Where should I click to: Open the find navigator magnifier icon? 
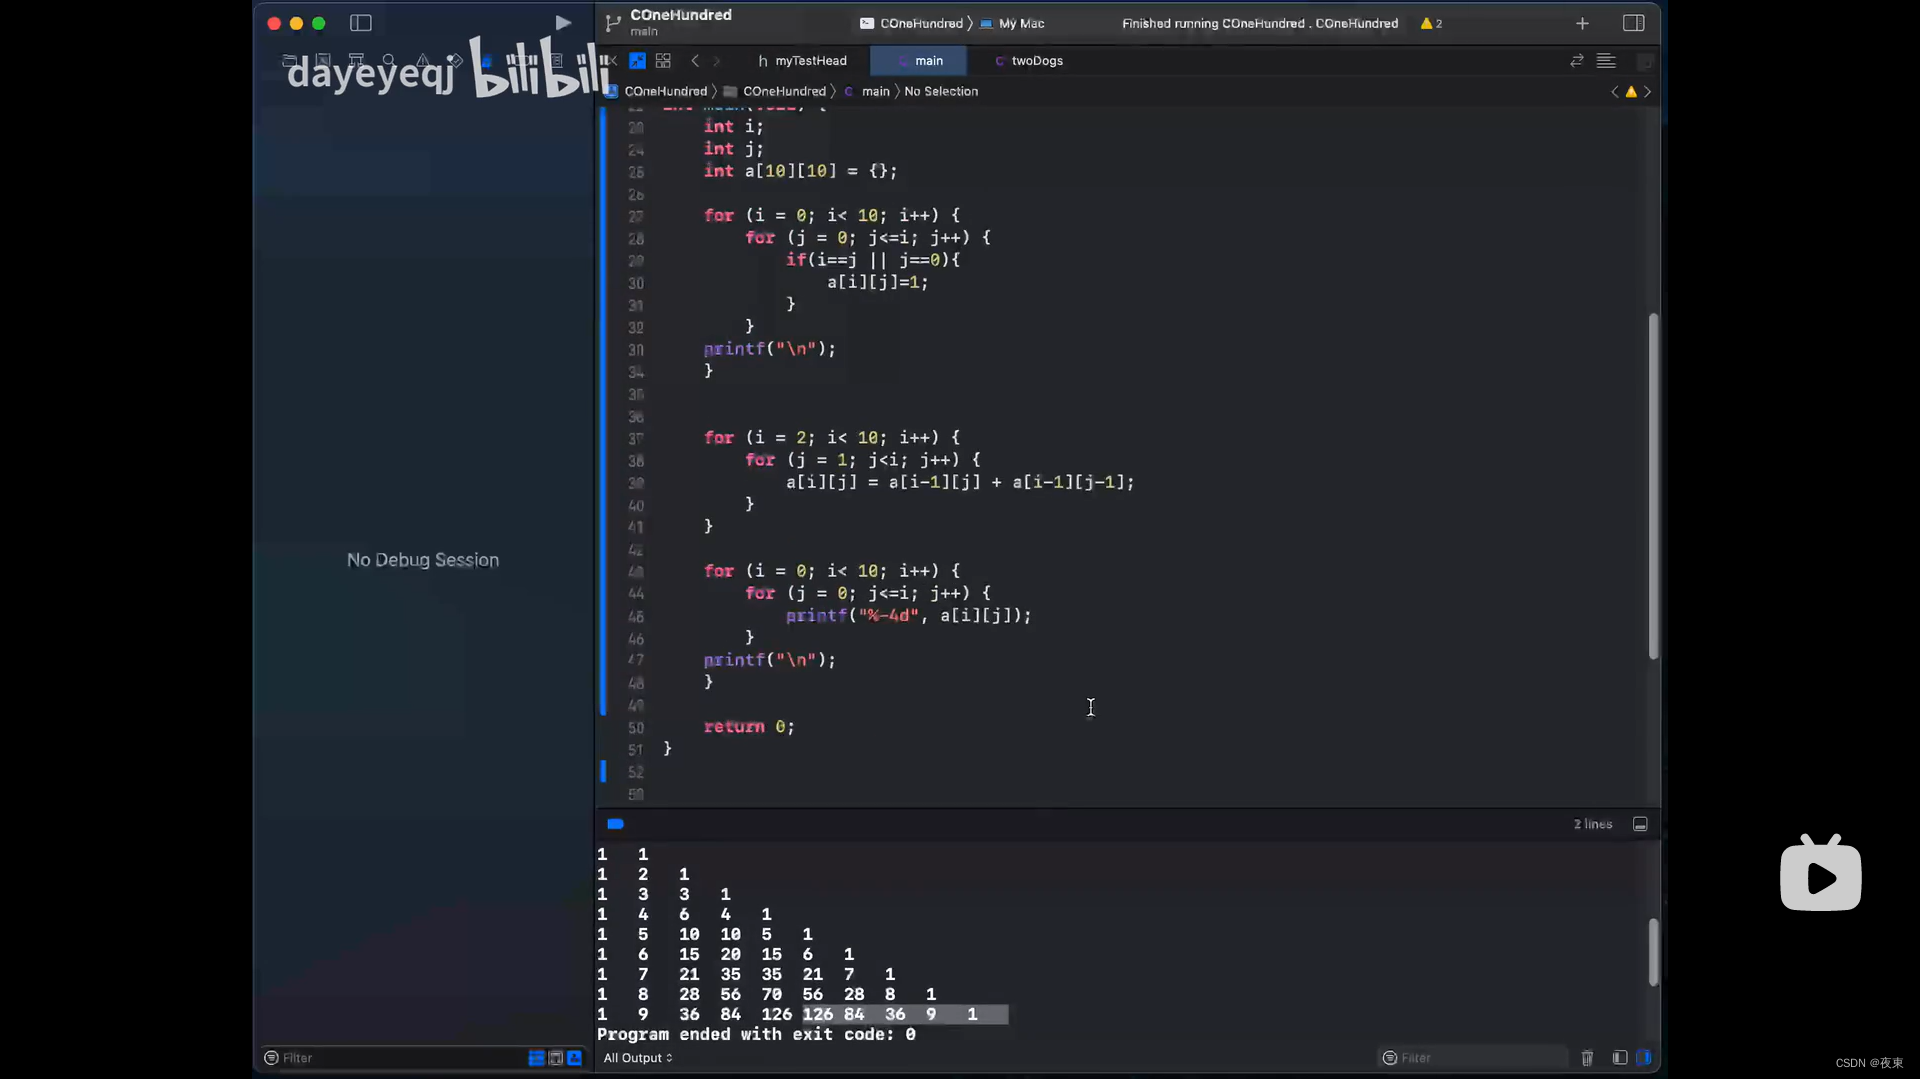[389, 61]
